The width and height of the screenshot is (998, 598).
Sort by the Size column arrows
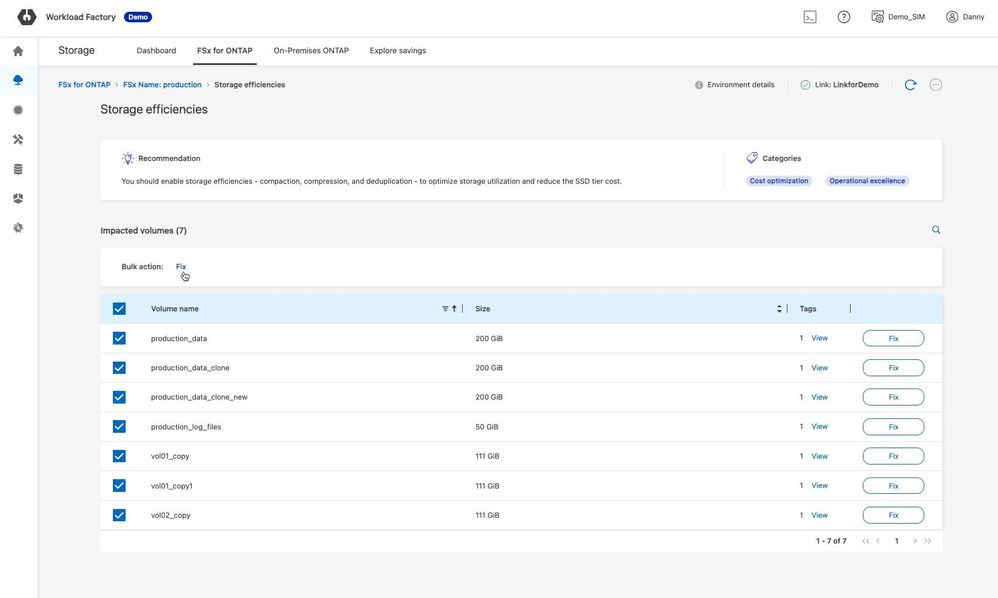point(779,309)
